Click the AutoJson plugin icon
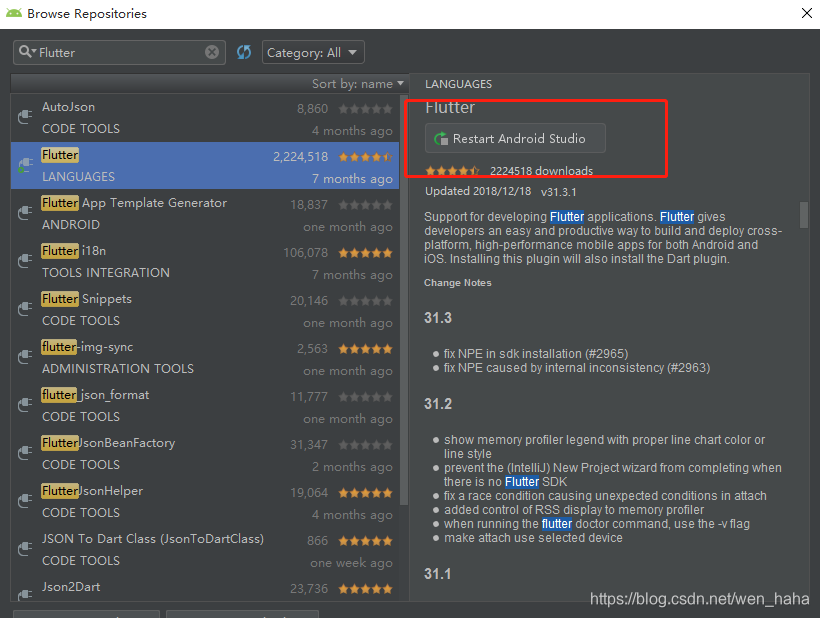This screenshot has width=820, height=618. (x=25, y=117)
